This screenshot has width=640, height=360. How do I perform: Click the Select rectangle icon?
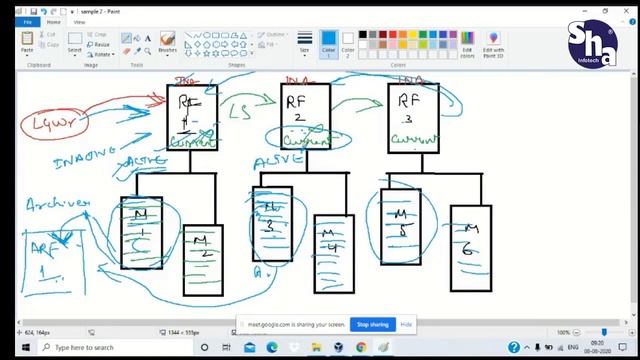[x=75, y=39]
